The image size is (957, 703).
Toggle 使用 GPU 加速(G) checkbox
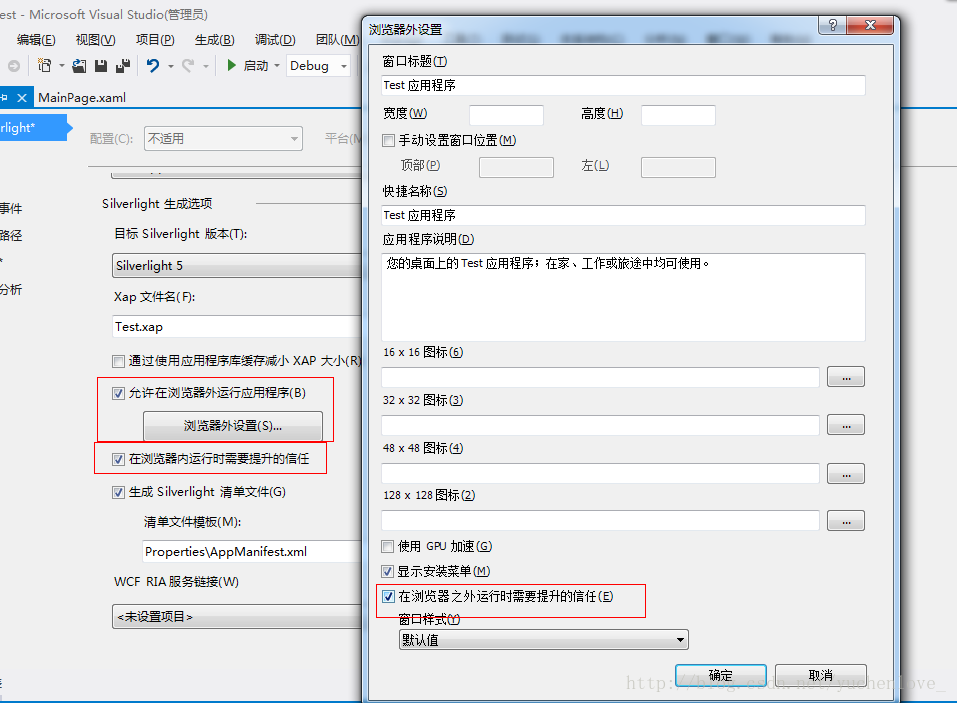[388, 546]
